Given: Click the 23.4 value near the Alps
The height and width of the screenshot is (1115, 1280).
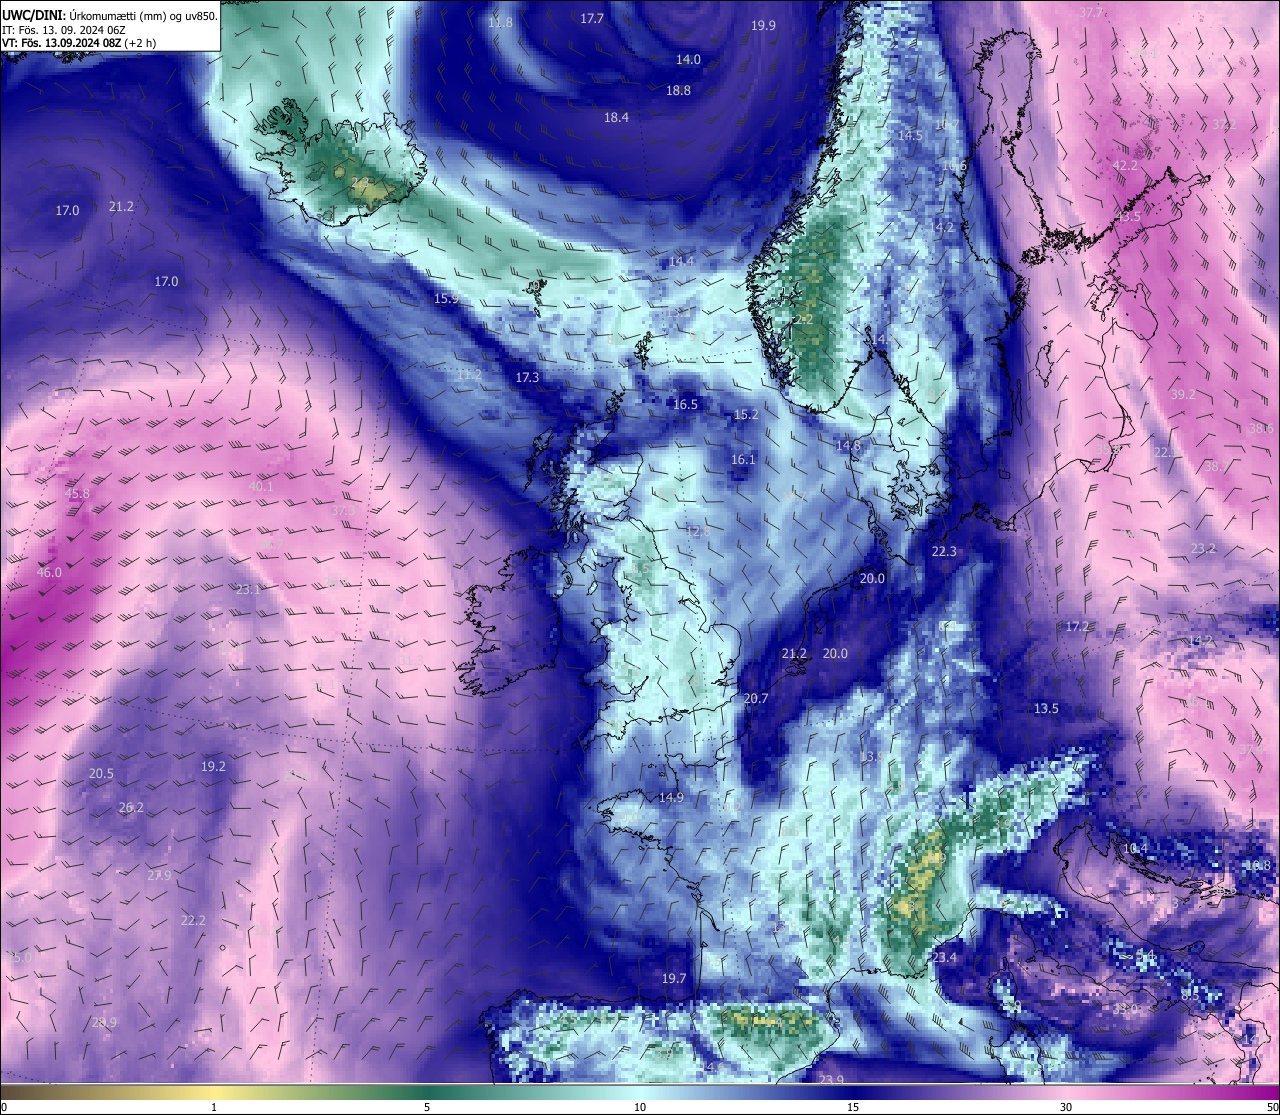Looking at the screenshot, I should point(944,958).
